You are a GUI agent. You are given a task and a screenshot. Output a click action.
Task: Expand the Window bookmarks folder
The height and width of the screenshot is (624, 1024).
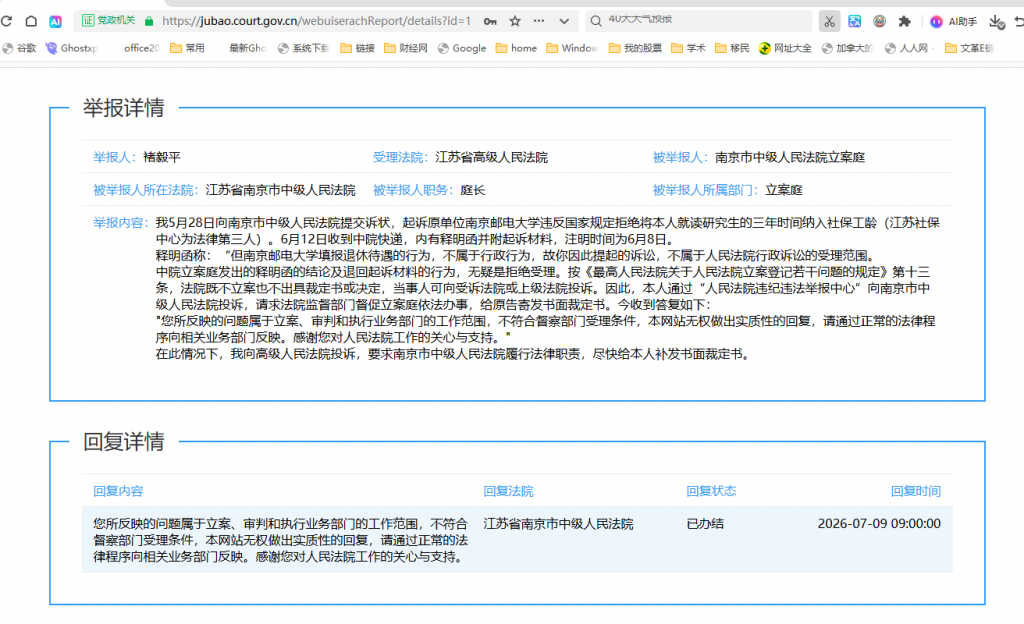(572, 48)
